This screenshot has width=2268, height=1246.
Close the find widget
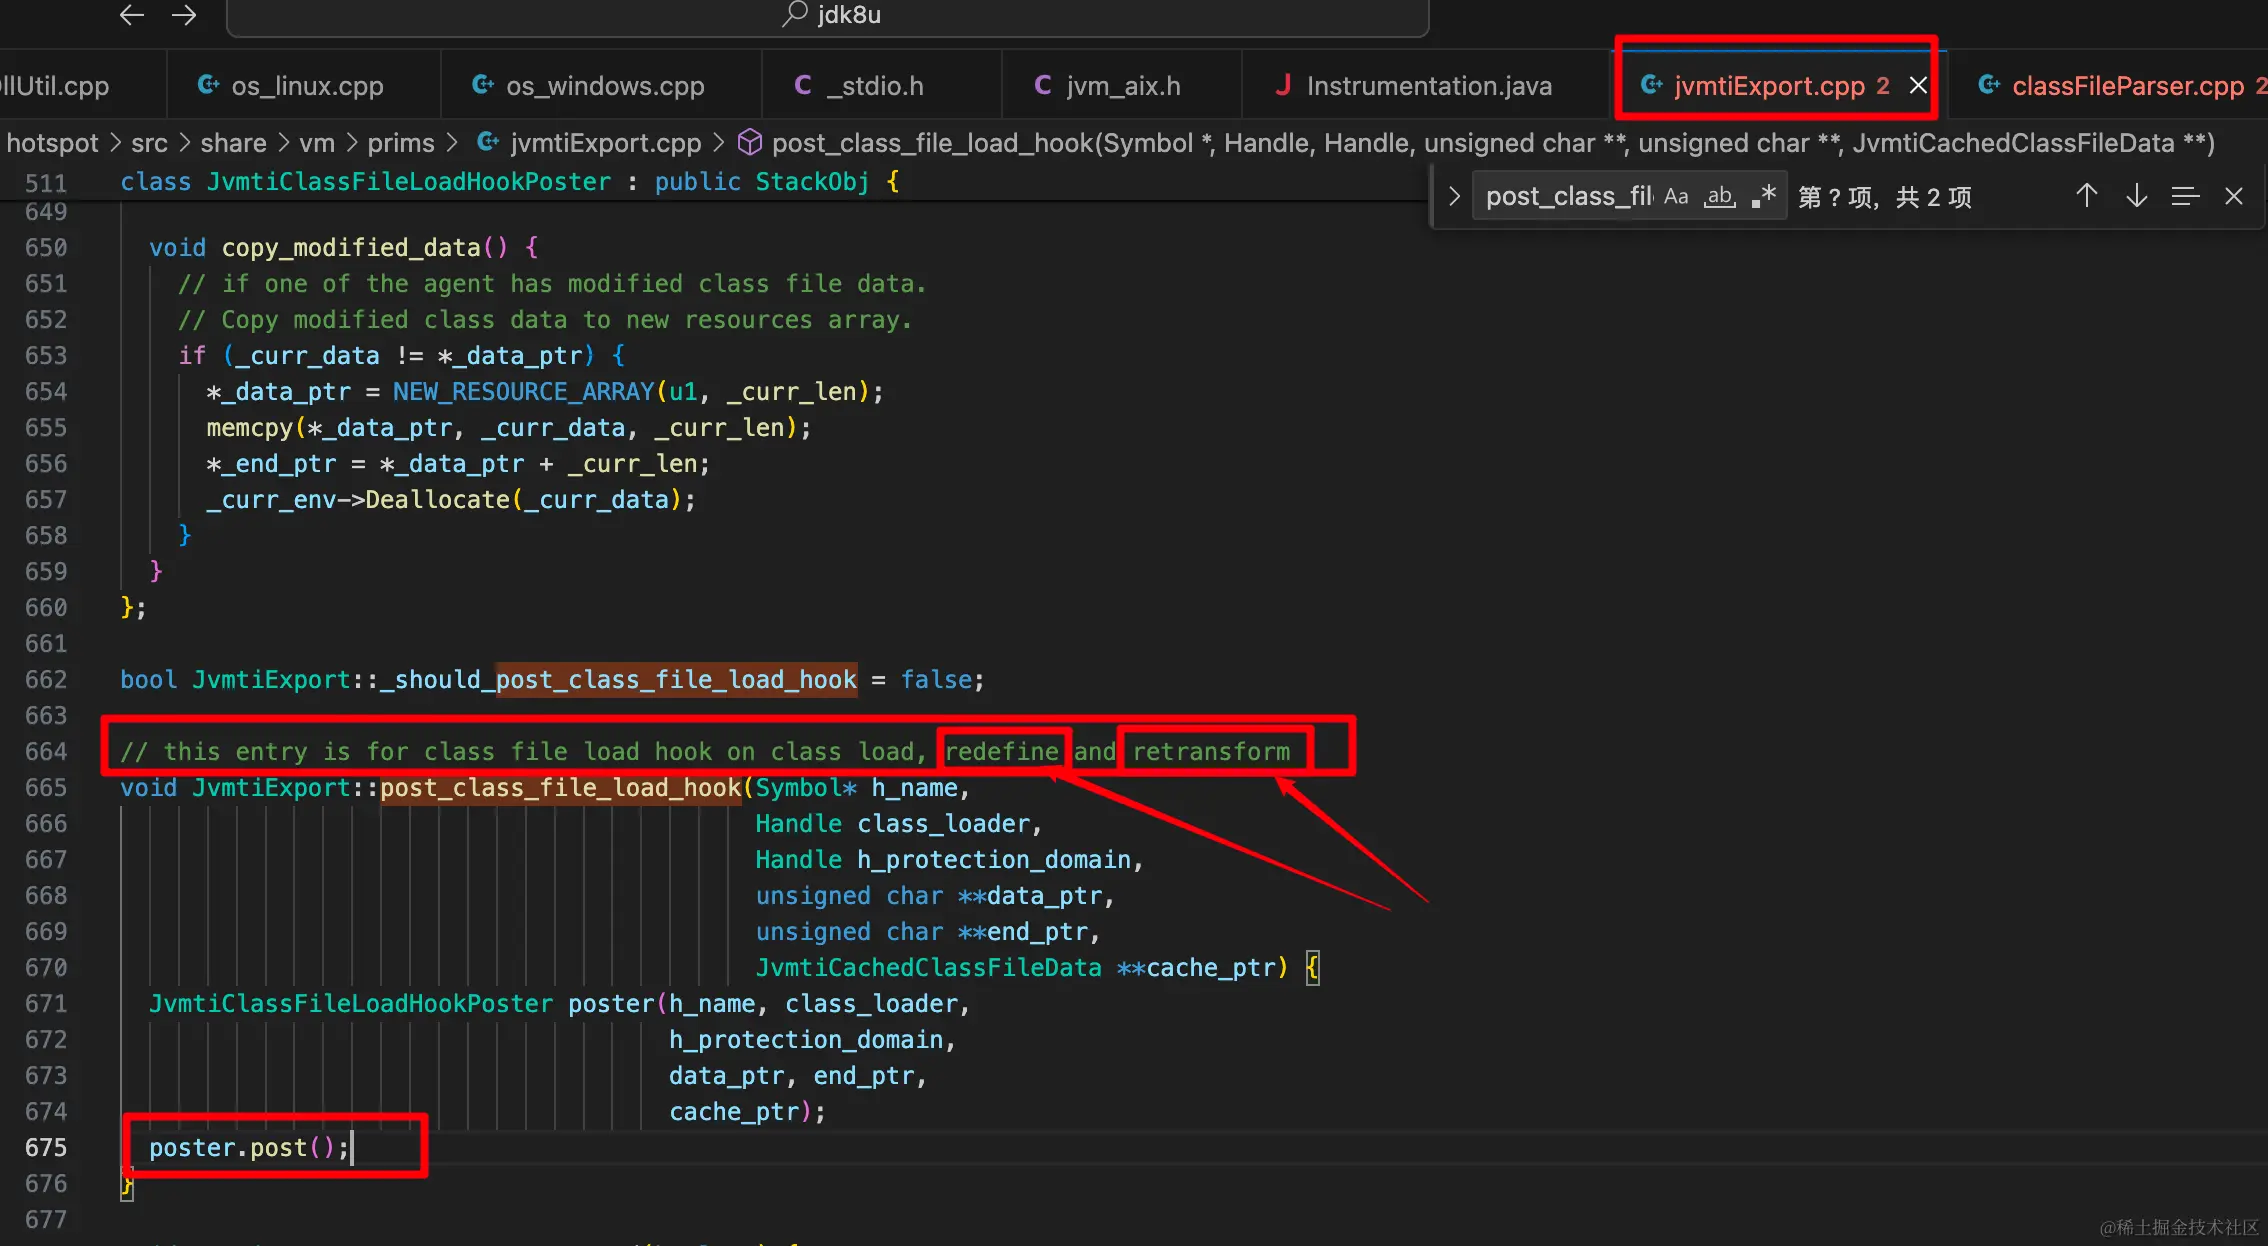coord(2234,196)
